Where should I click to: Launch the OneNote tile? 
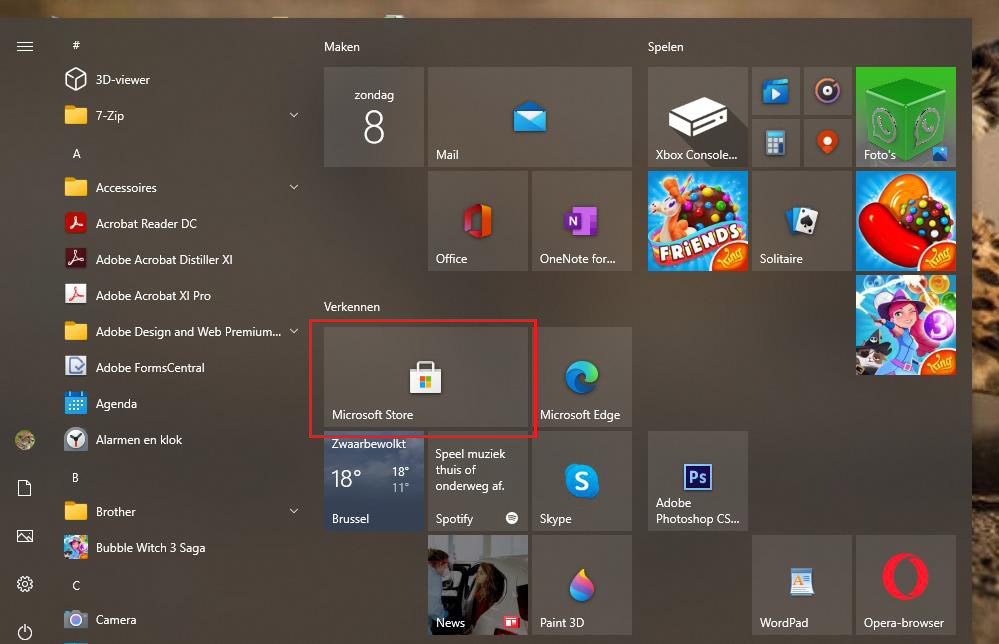click(x=581, y=222)
